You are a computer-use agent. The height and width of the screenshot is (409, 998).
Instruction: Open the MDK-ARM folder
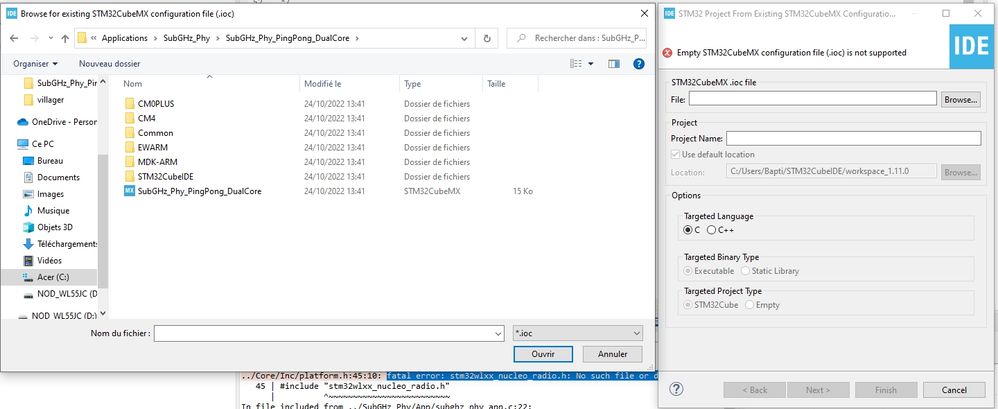point(156,162)
